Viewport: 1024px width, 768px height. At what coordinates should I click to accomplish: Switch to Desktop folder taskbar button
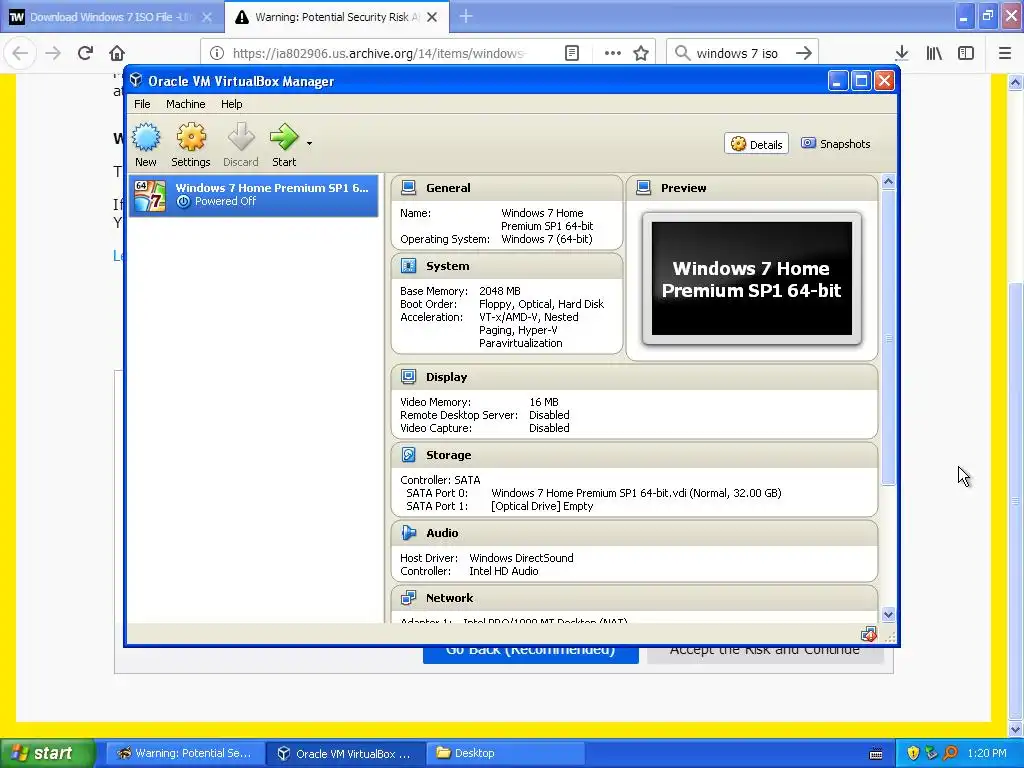(x=505, y=753)
